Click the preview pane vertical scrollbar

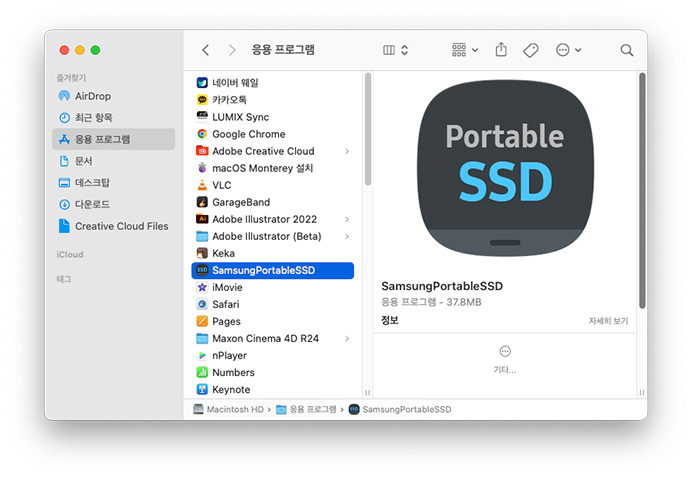click(x=642, y=191)
